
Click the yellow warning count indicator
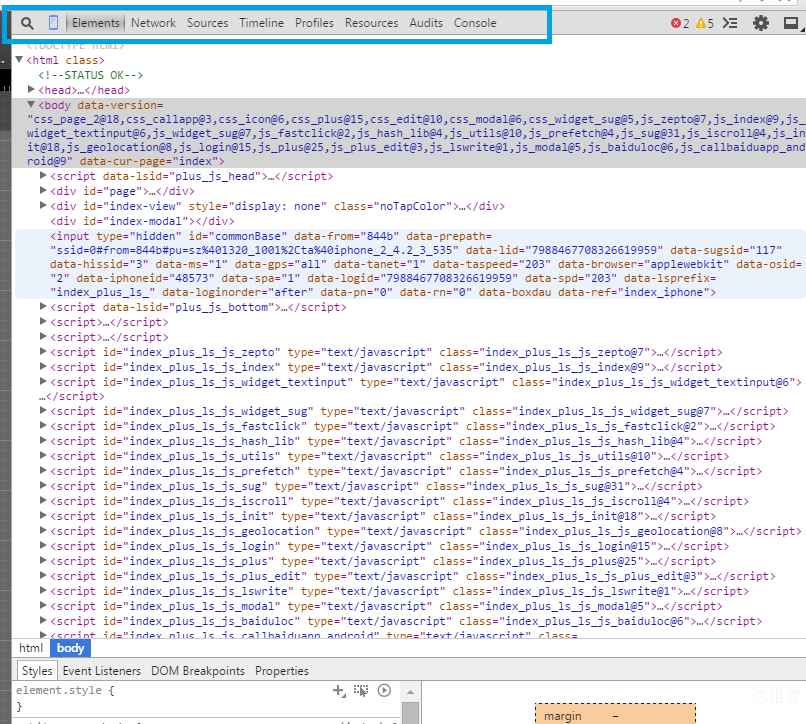click(x=705, y=23)
